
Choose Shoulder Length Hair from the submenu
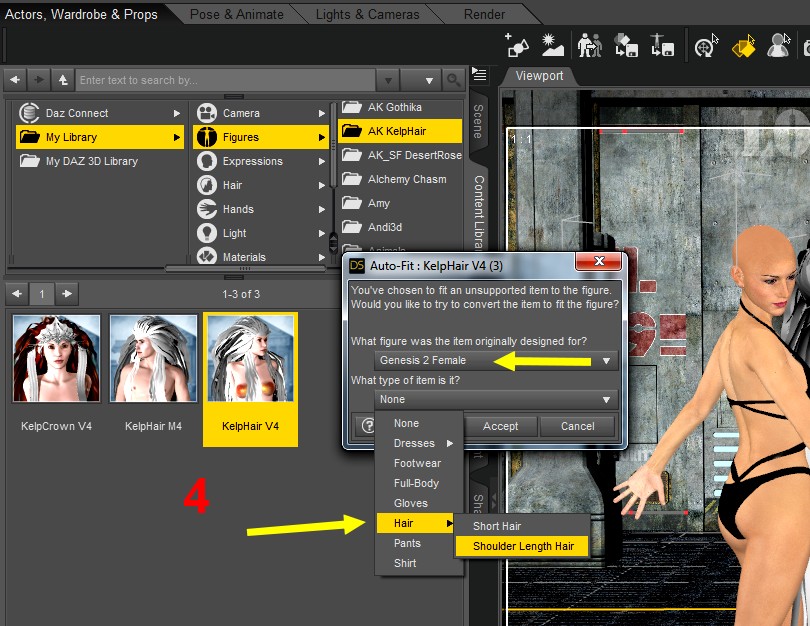[x=522, y=546]
